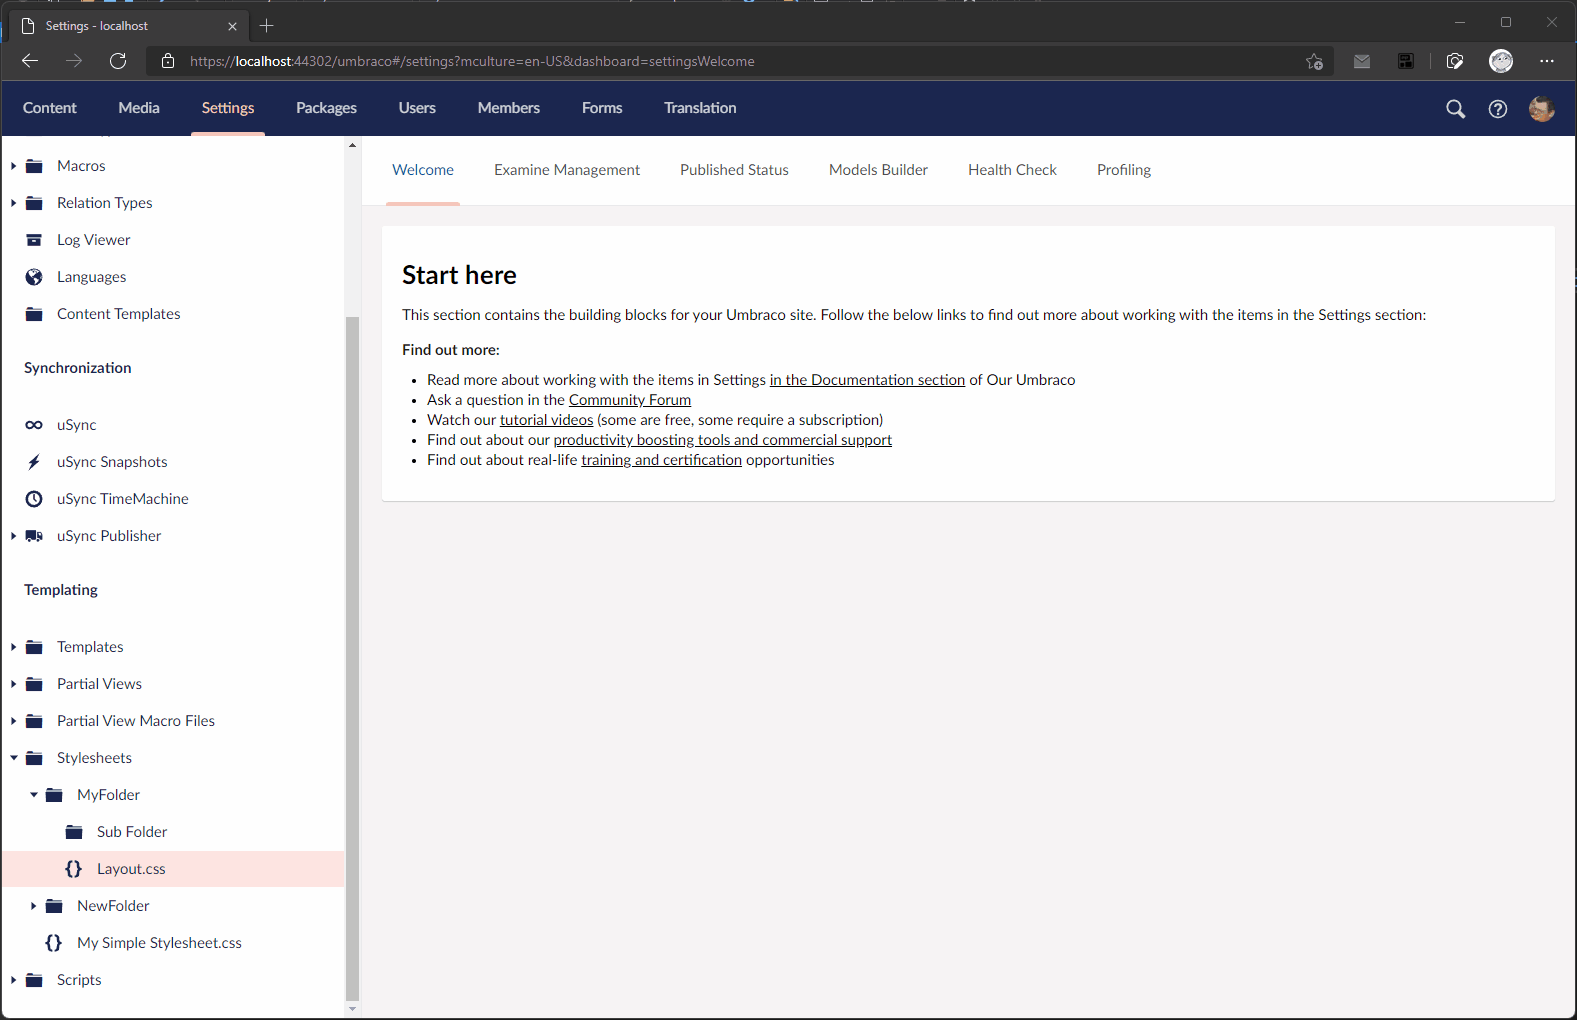Select My Simple Stylesheet.css in tree
The height and width of the screenshot is (1020, 1577).
[x=159, y=943]
